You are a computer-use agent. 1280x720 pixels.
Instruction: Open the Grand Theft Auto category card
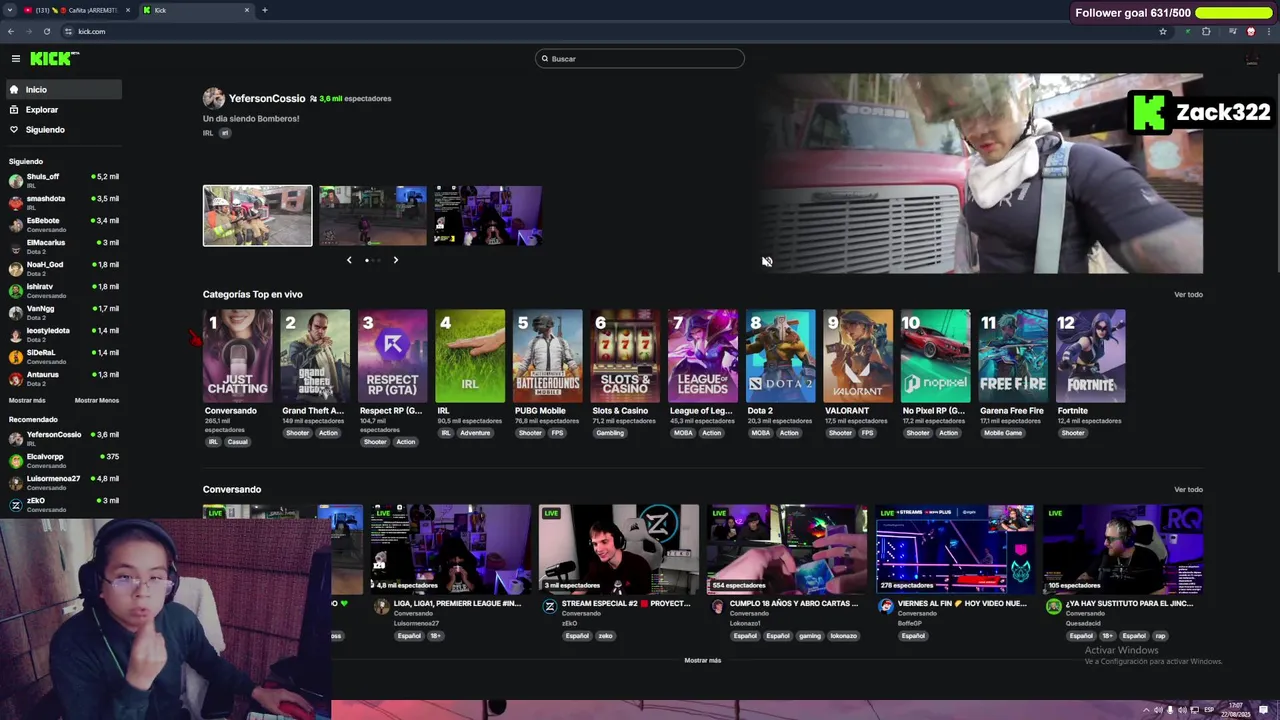coord(315,356)
